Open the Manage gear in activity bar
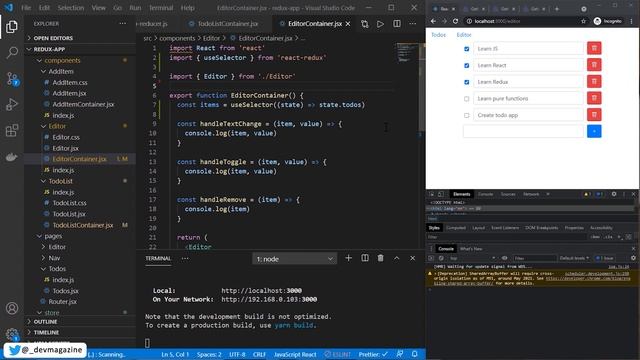 coord(12,335)
